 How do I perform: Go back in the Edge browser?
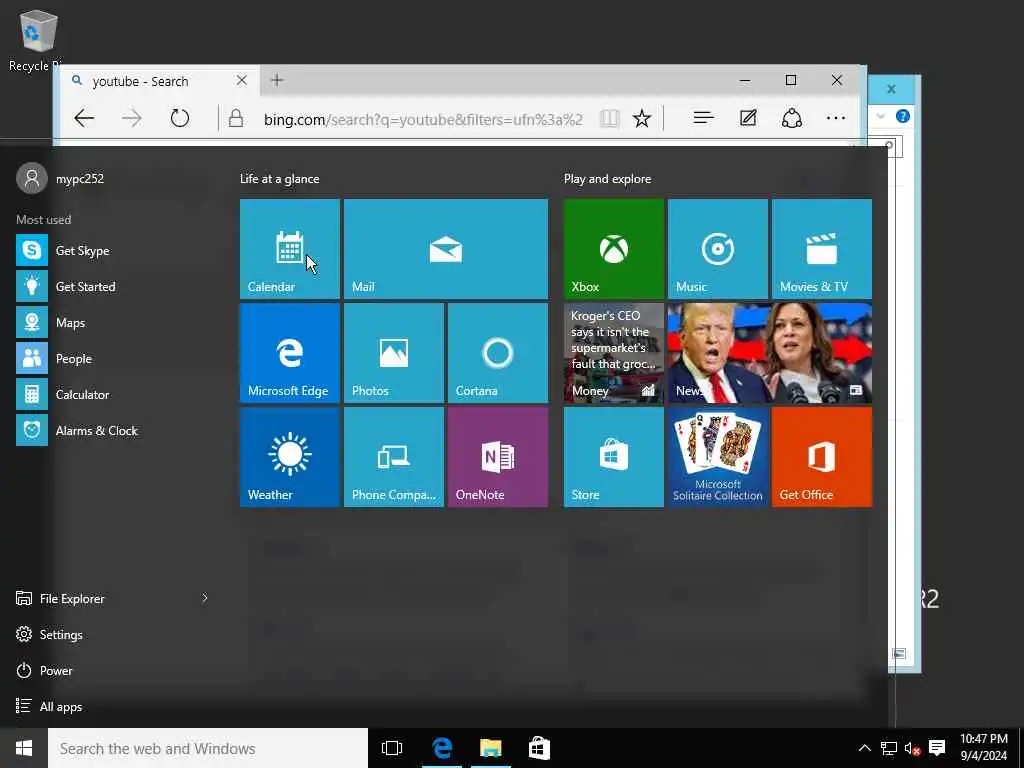tap(84, 118)
